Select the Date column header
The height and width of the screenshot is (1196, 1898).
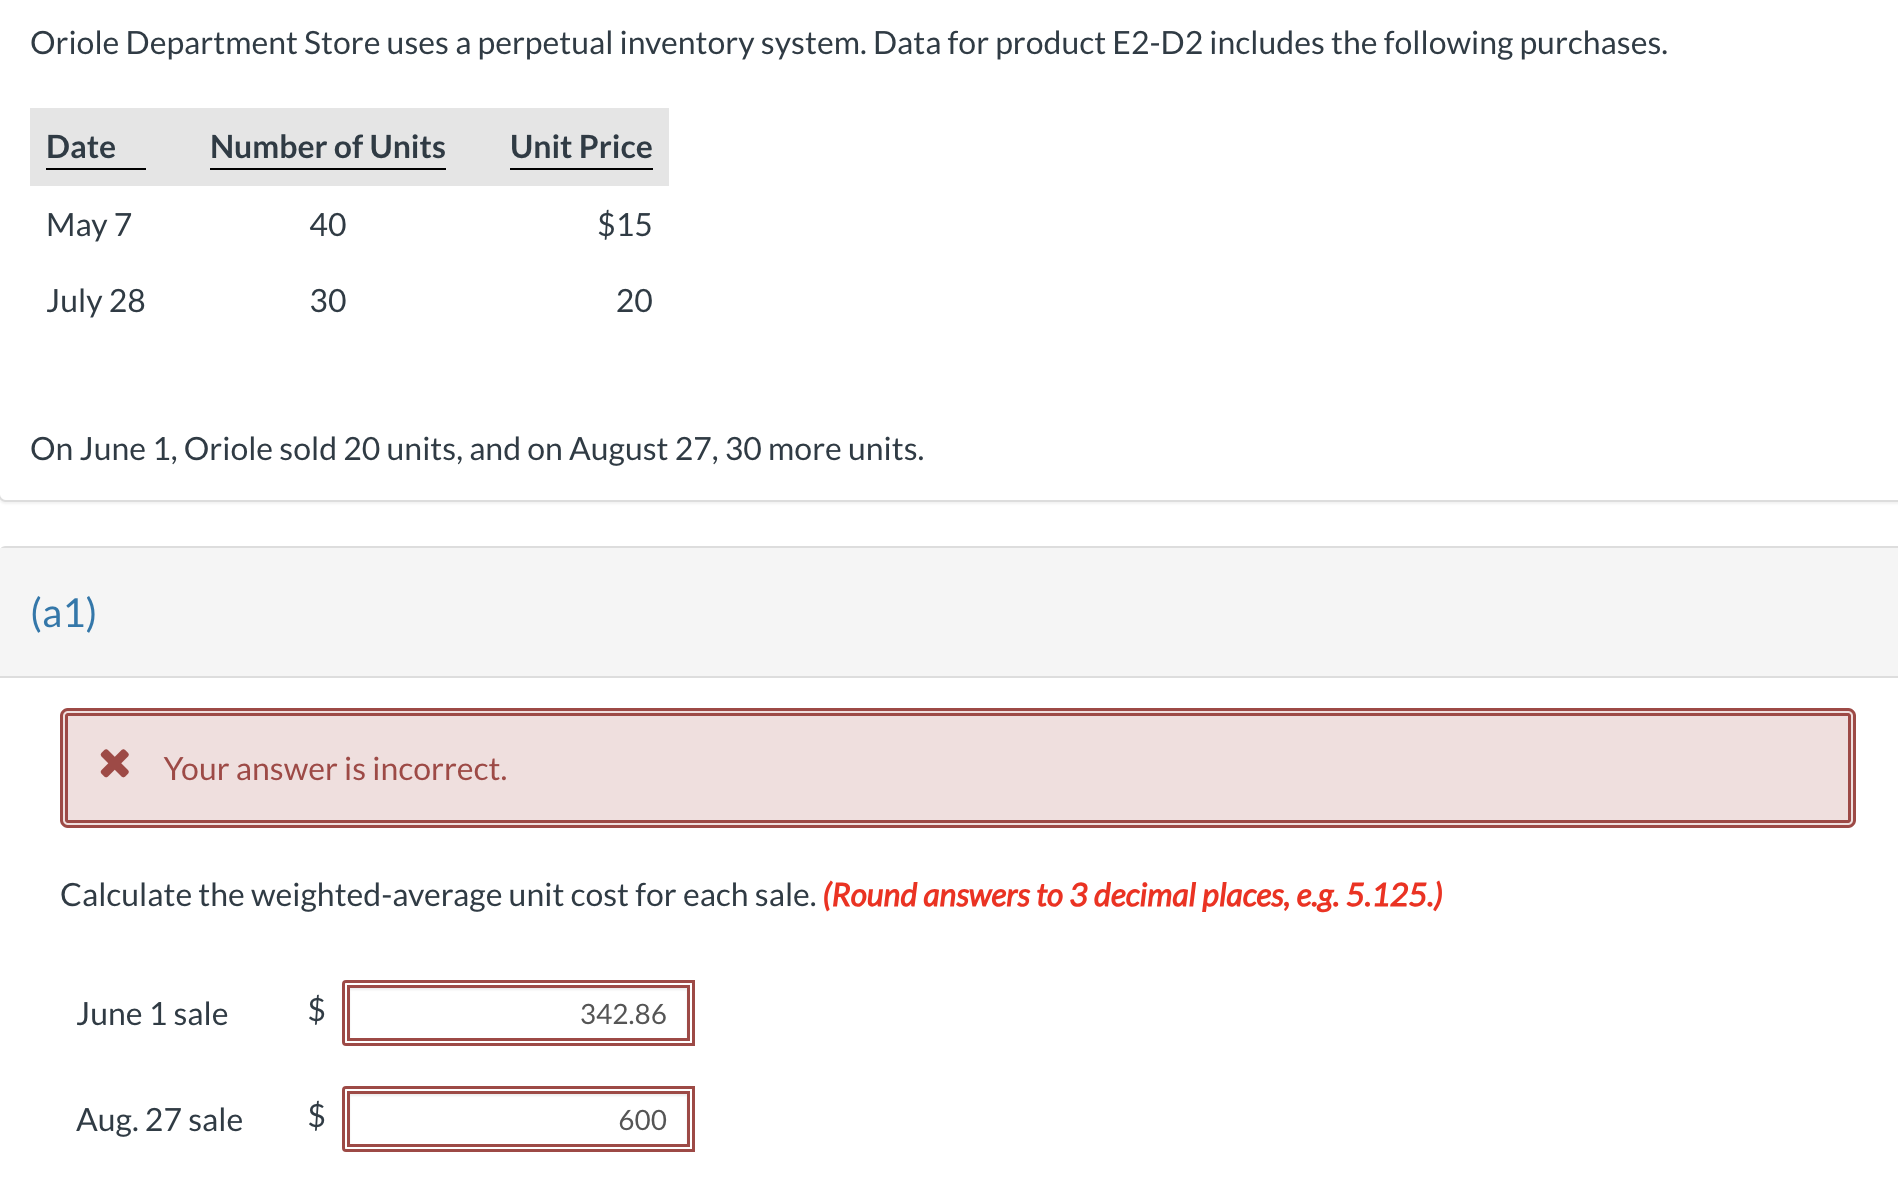81,147
